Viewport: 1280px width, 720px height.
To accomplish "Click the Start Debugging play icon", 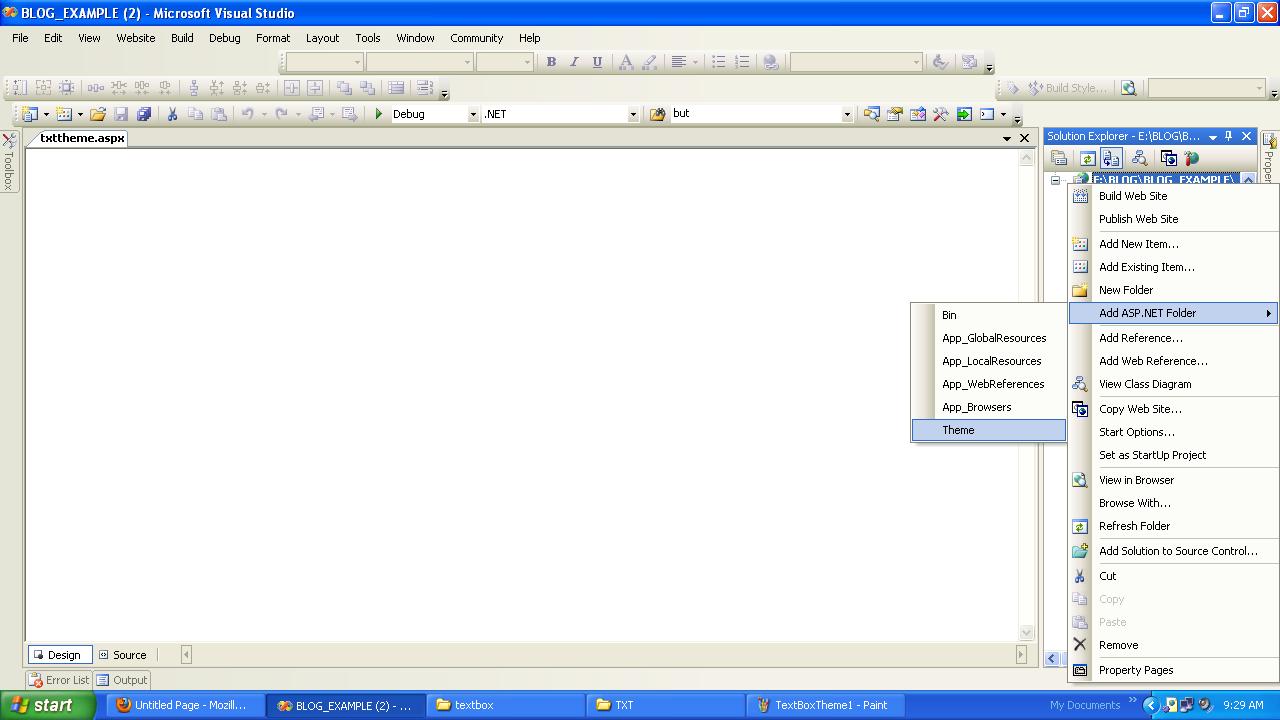I will click(379, 114).
